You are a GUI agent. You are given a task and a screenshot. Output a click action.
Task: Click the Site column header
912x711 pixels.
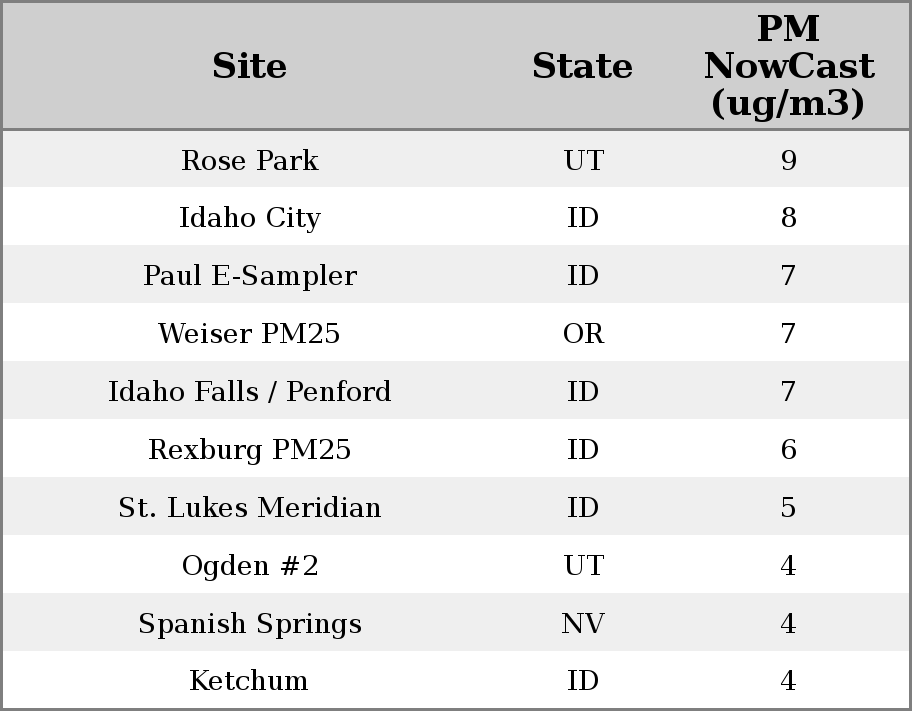tap(249, 66)
